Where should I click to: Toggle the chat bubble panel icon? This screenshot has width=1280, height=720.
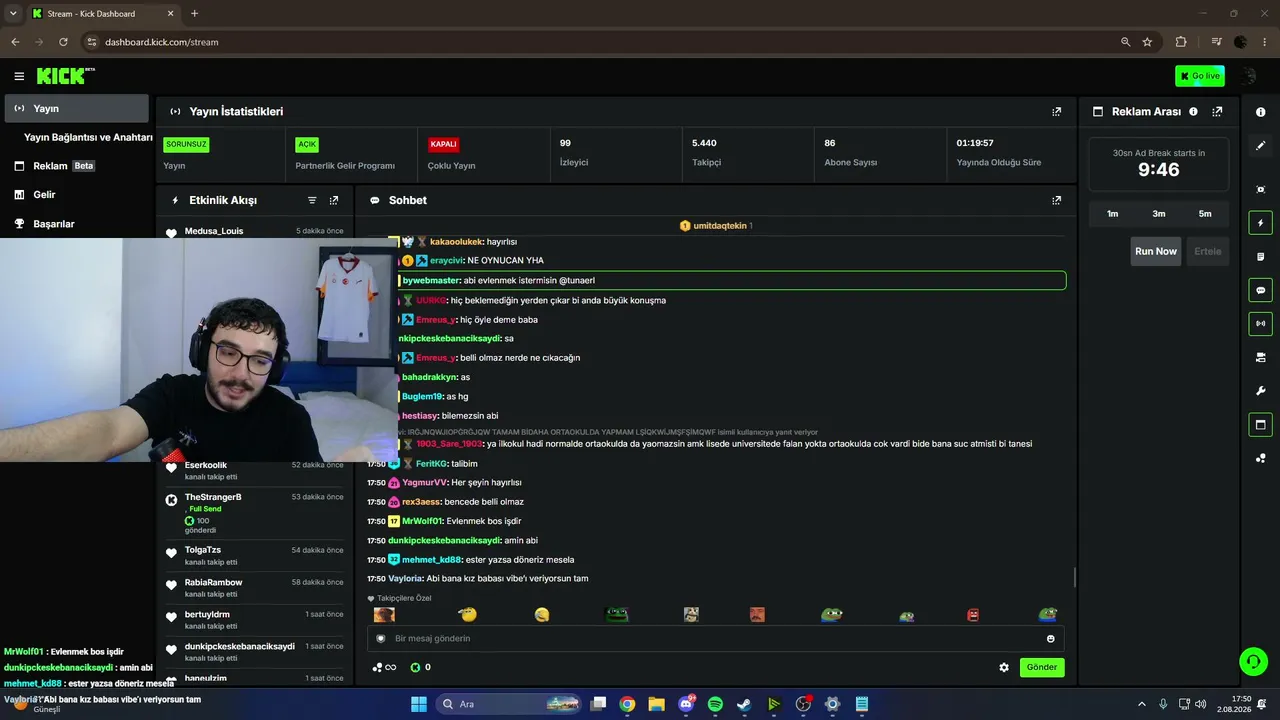(x=1260, y=290)
